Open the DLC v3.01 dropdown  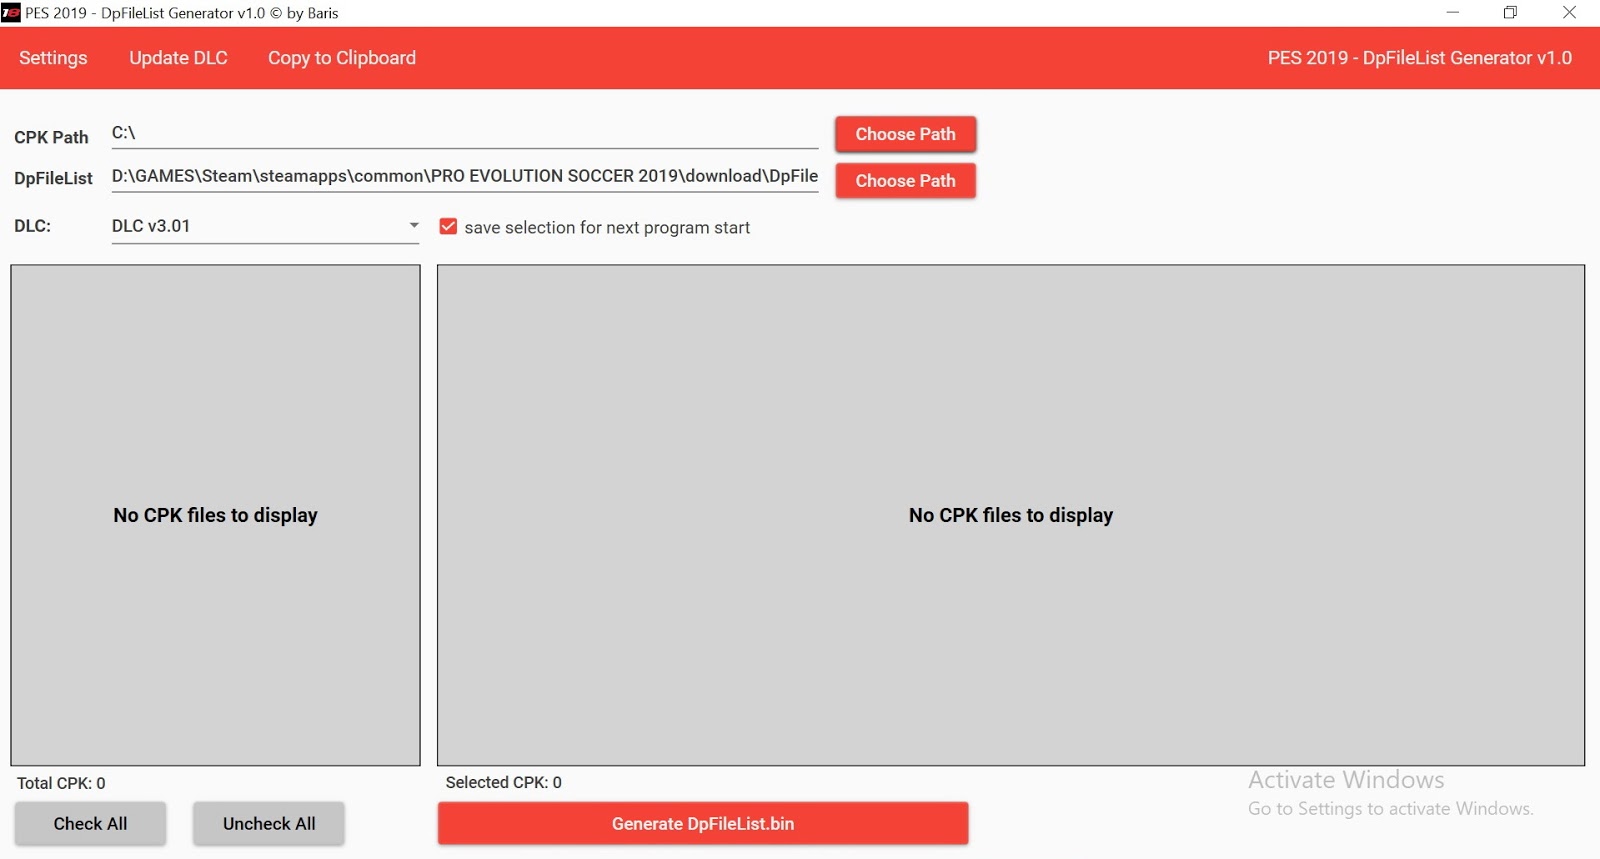pyautogui.click(x=265, y=226)
